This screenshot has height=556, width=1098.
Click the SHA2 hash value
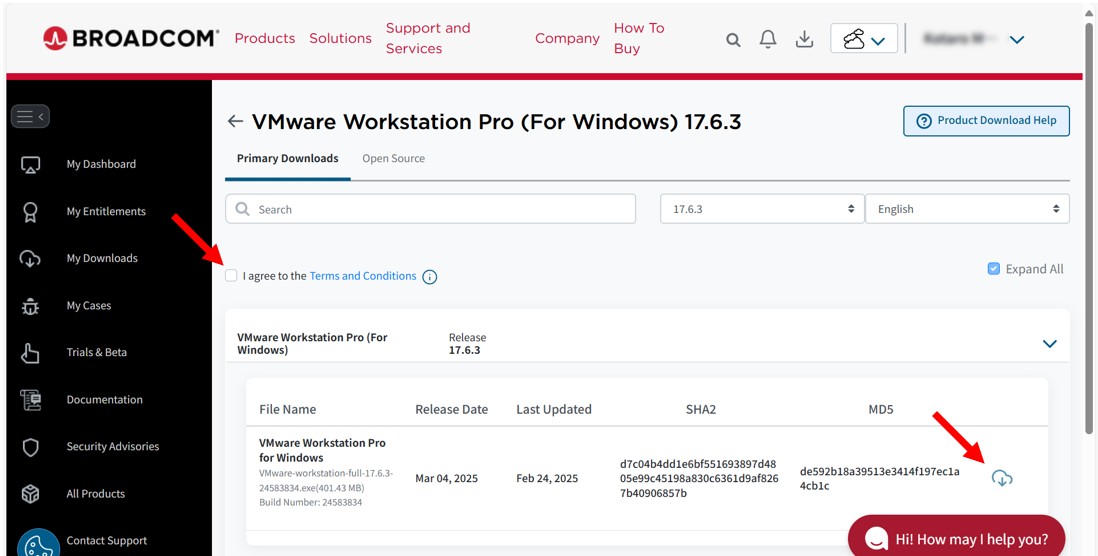click(698, 479)
